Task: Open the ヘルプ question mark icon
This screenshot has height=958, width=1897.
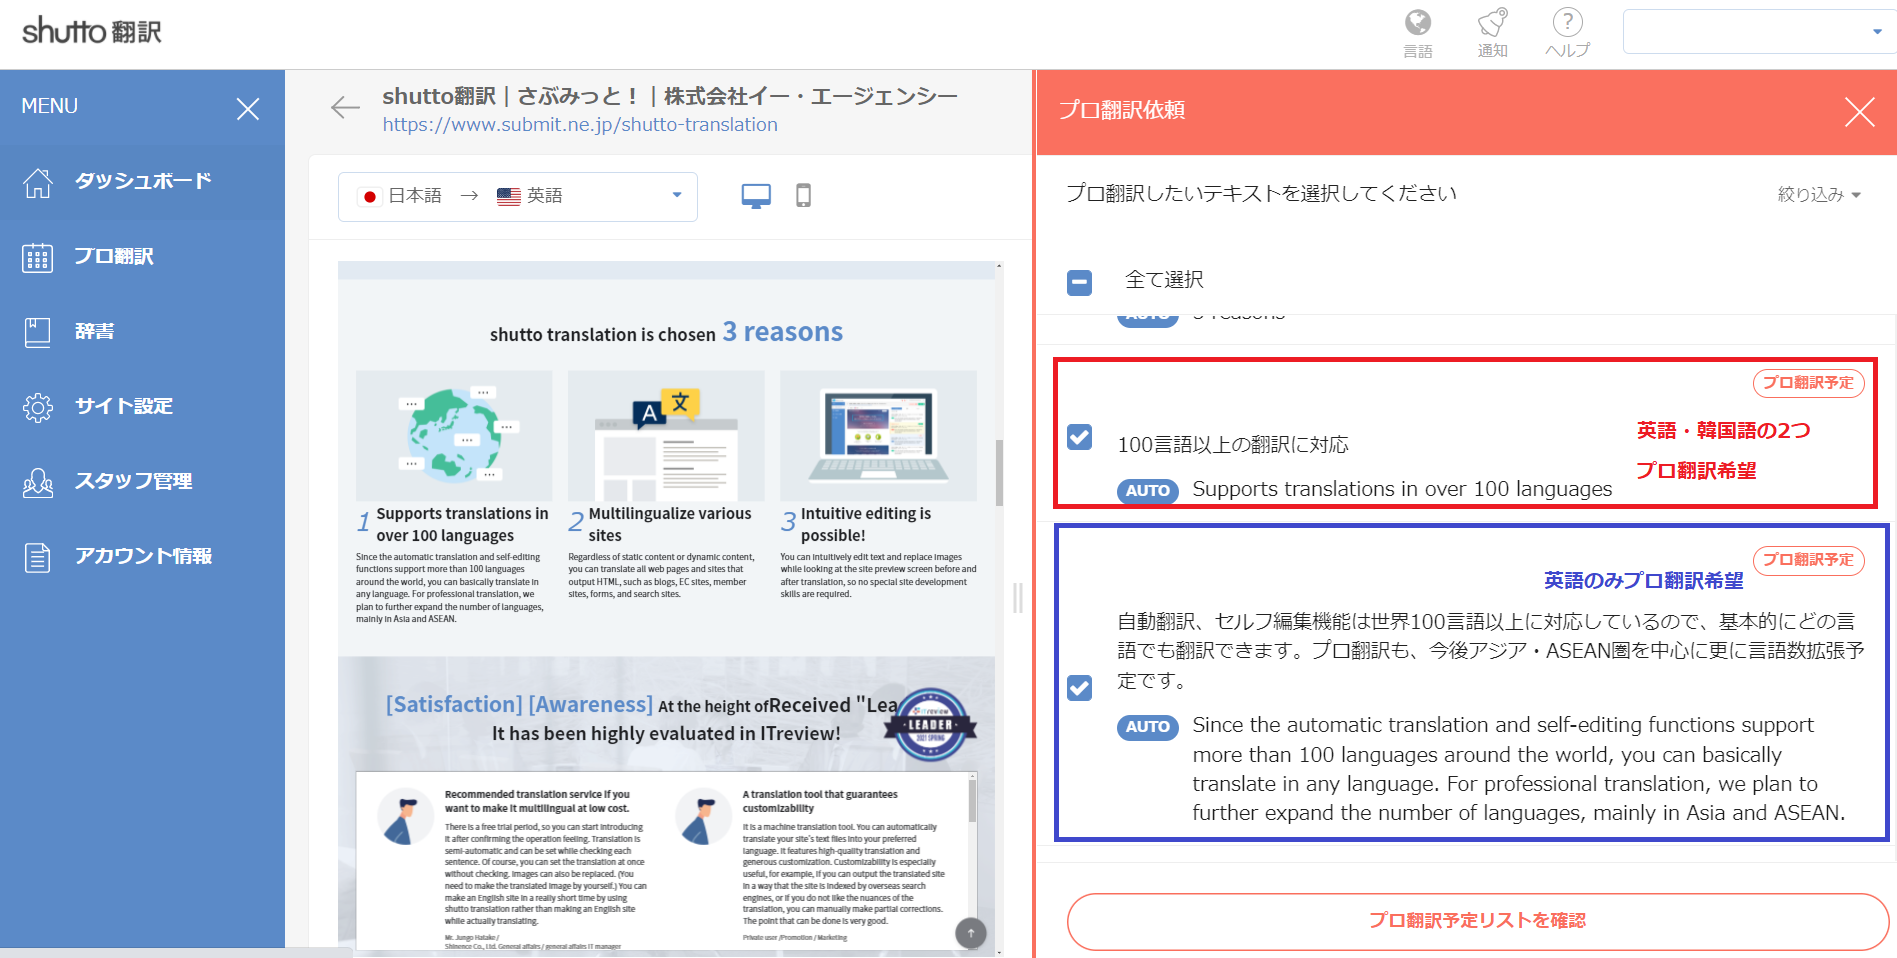Action: (1567, 23)
